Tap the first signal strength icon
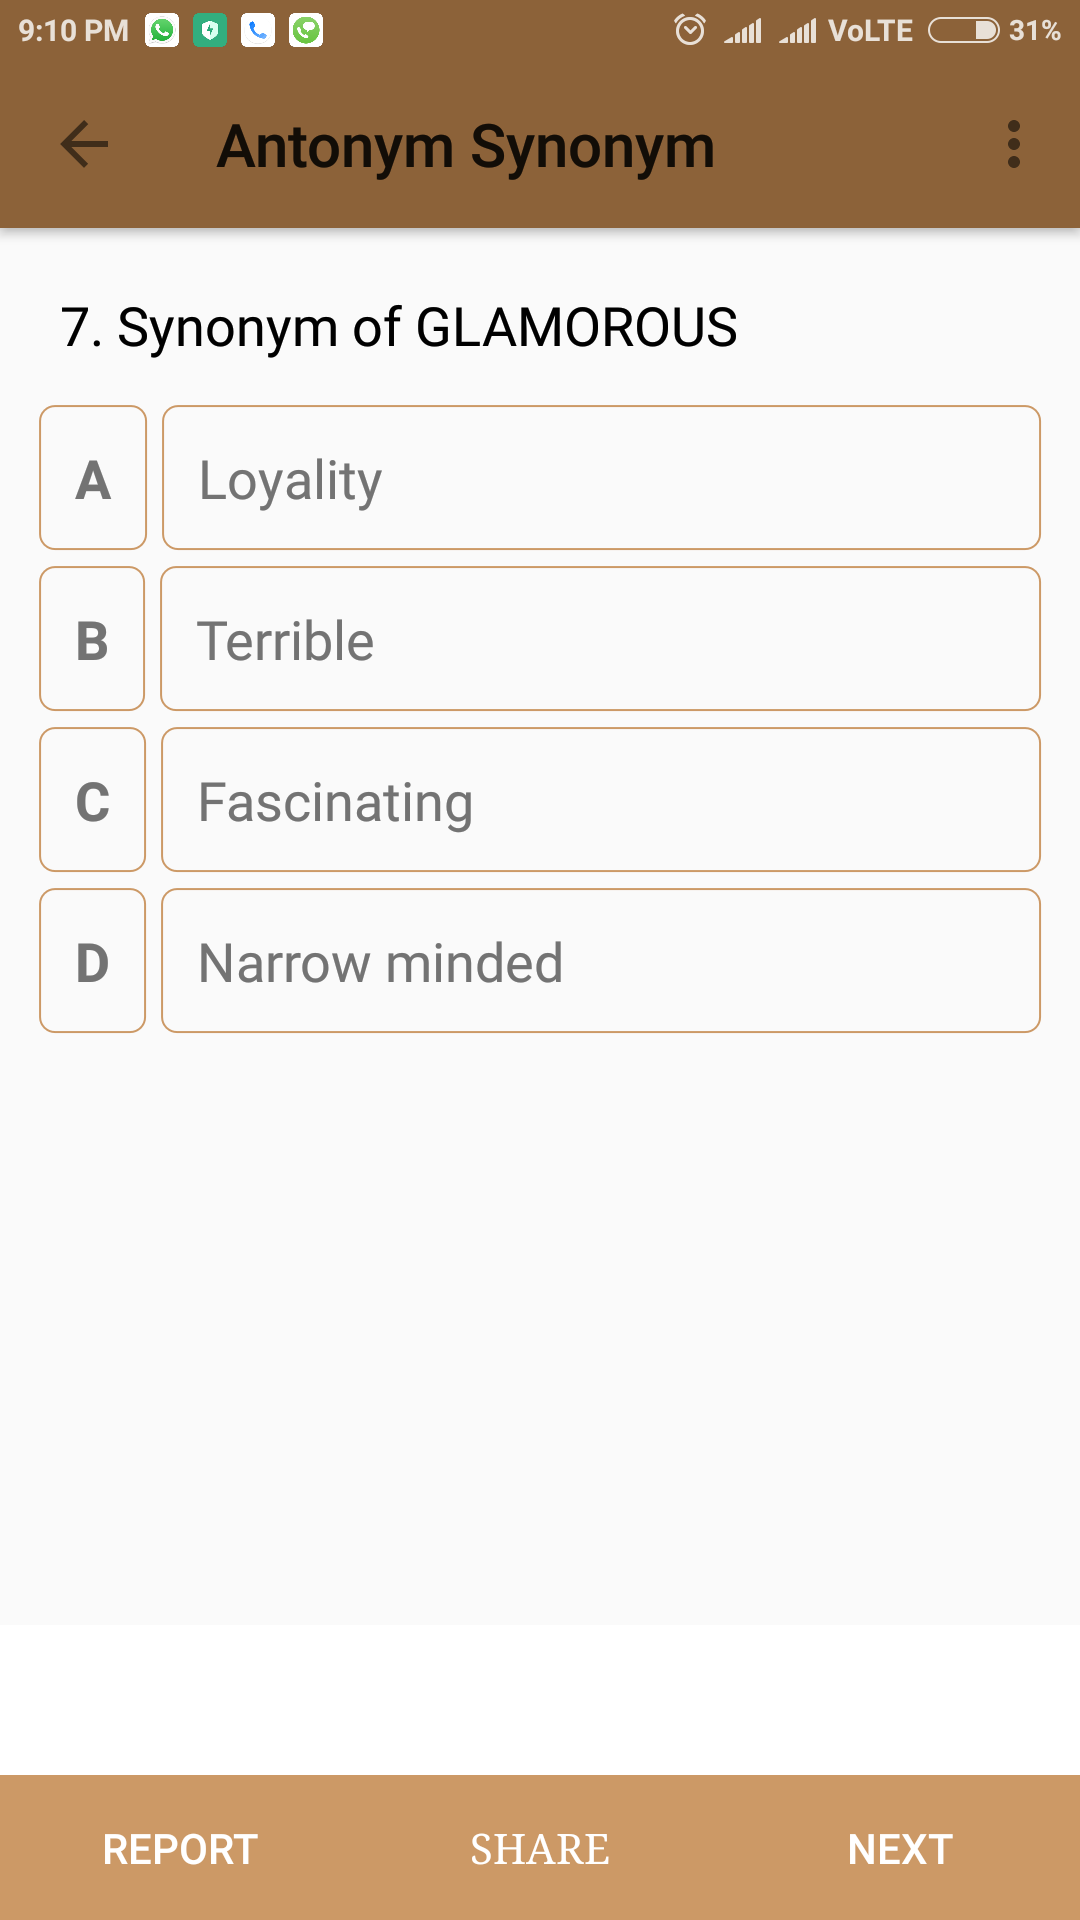The height and width of the screenshot is (1920, 1080). pyautogui.click(x=743, y=31)
